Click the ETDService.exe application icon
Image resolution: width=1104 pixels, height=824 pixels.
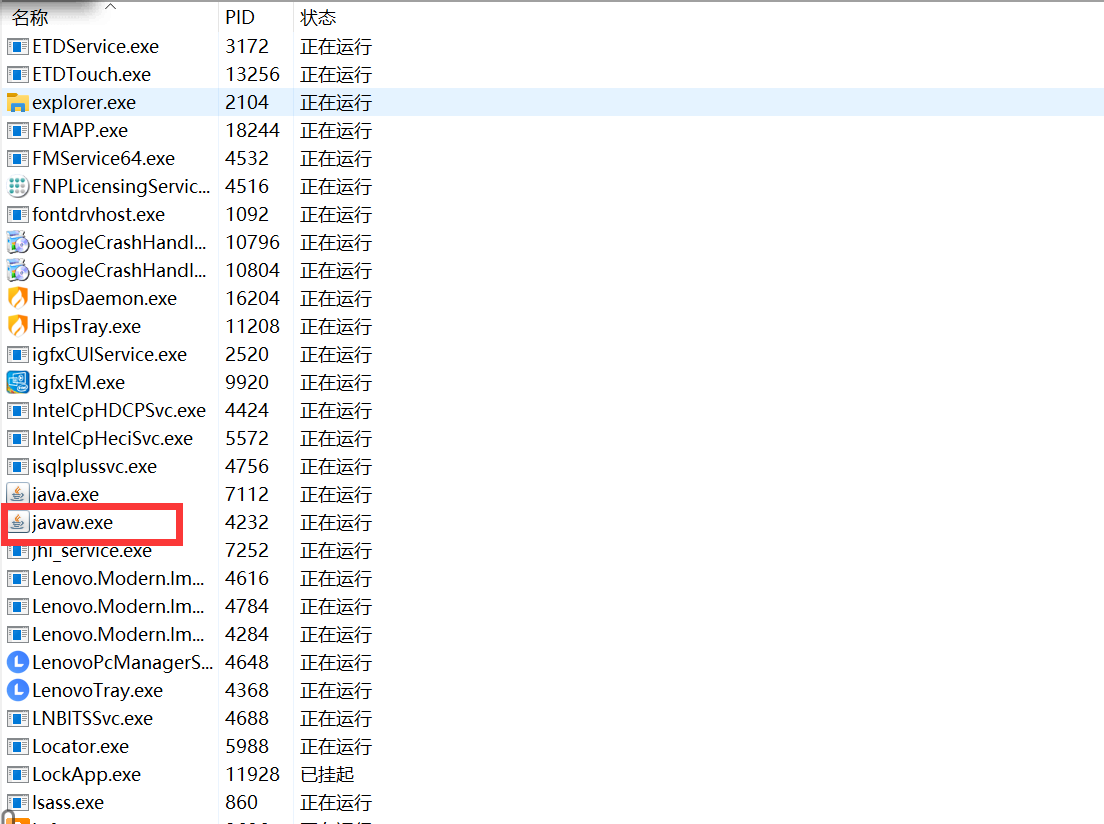click(16, 46)
